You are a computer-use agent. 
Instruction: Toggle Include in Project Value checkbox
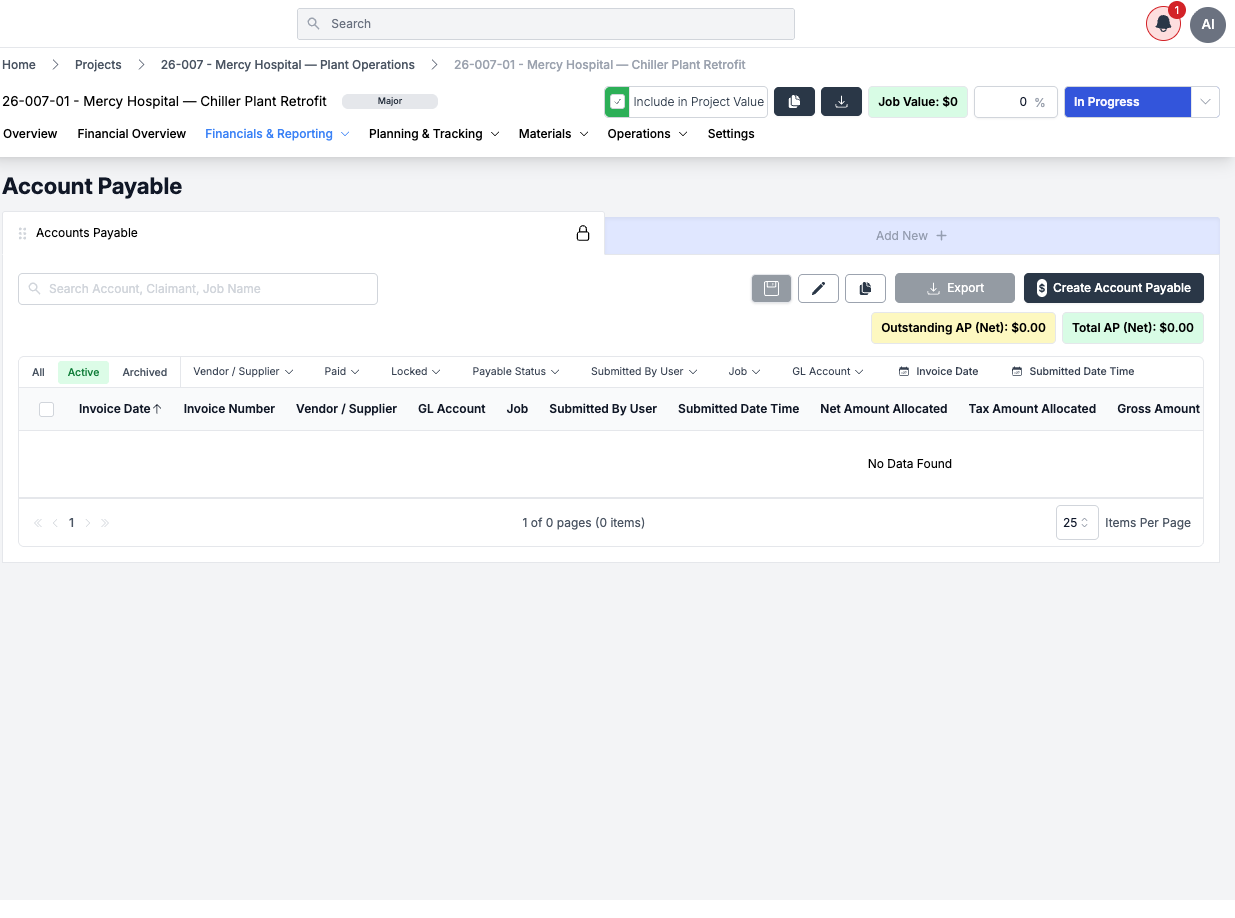click(617, 102)
